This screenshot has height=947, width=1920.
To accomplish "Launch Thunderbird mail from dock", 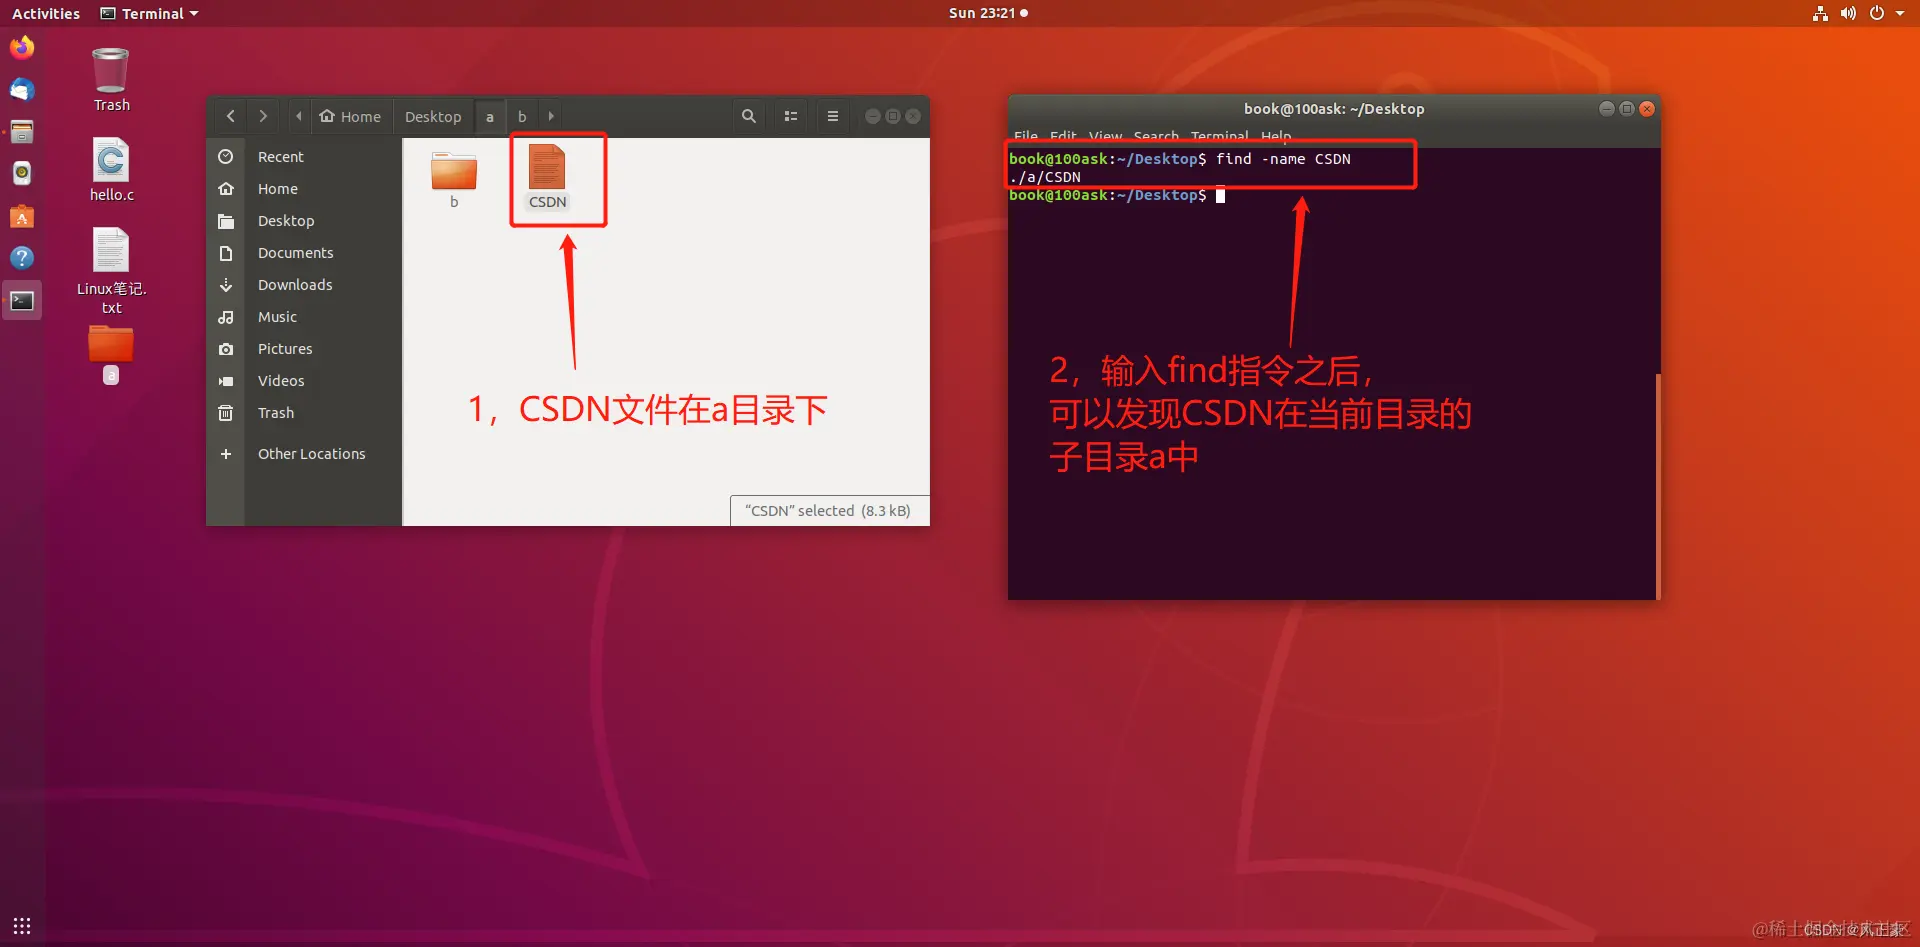I will 22,90.
